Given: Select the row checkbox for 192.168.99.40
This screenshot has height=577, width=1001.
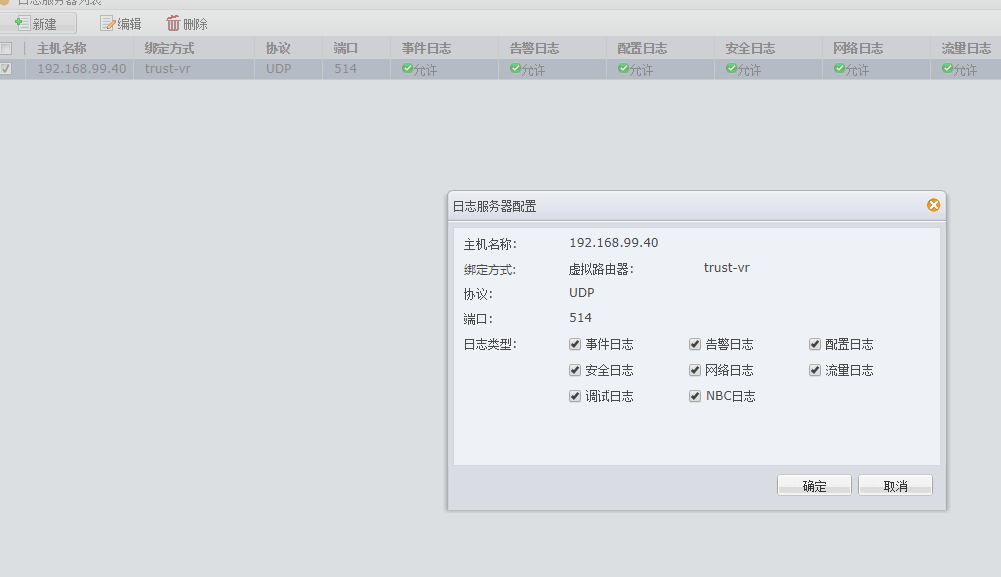Looking at the screenshot, I should 6,69.
